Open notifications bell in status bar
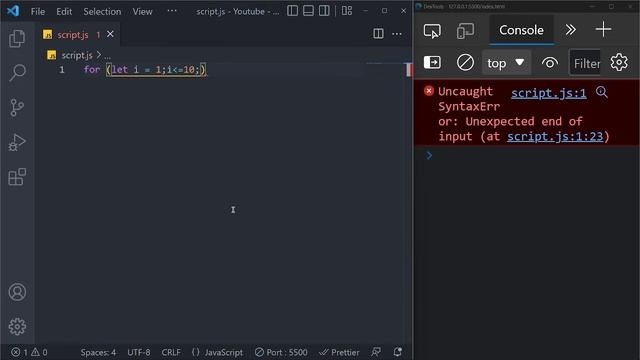 [398, 352]
